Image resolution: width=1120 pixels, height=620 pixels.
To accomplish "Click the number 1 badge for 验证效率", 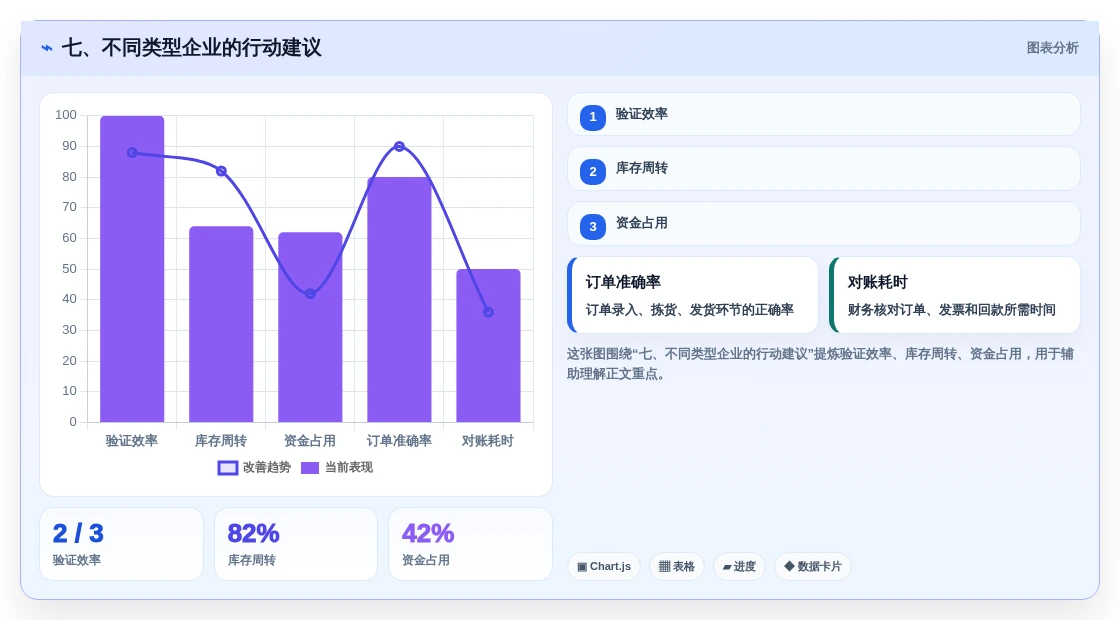I will (x=593, y=117).
